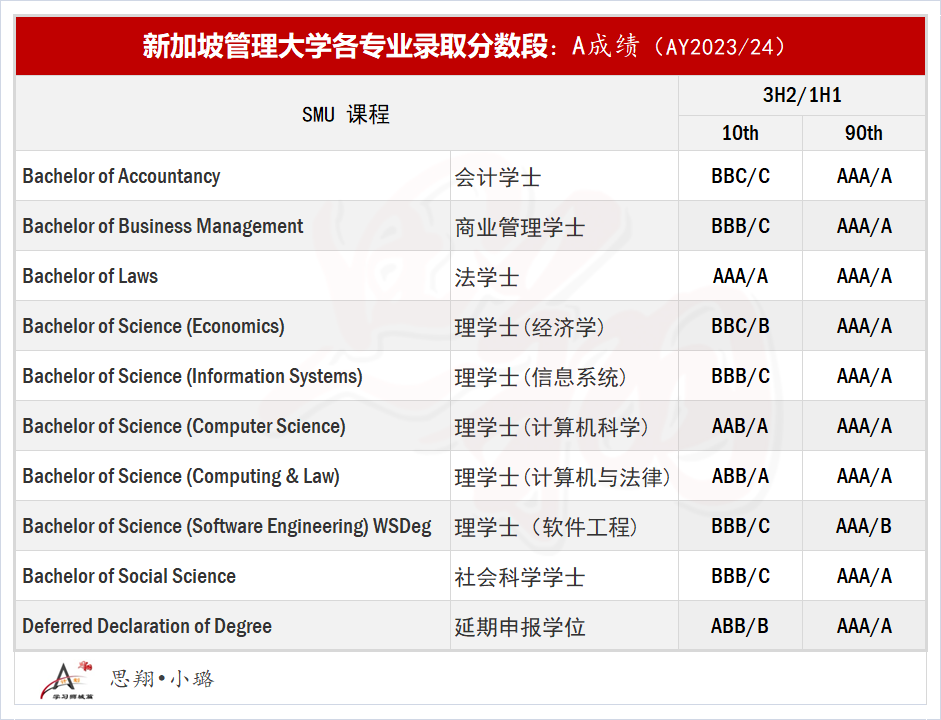
Task: Click the red title banner 新加坡管理大学各专业录取分数段
Action: coord(470,46)
